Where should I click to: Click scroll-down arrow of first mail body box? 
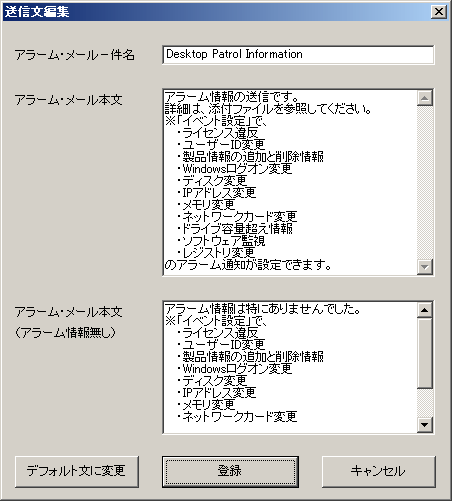click(425, 267)
